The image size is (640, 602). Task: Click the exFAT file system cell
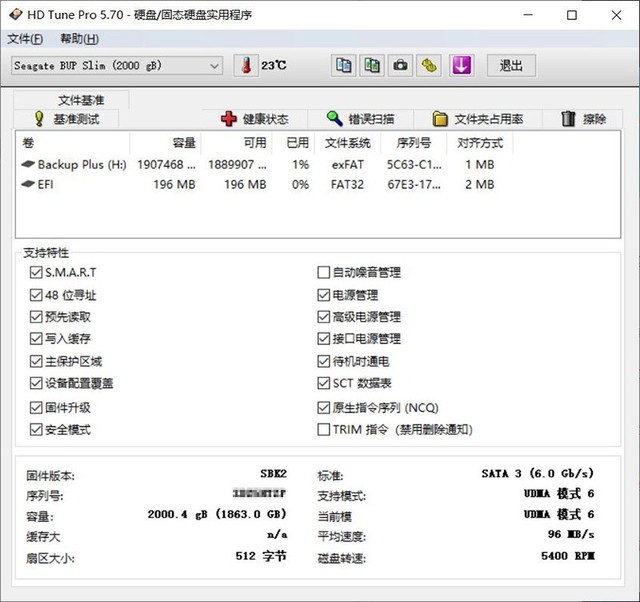pos(347,164)
